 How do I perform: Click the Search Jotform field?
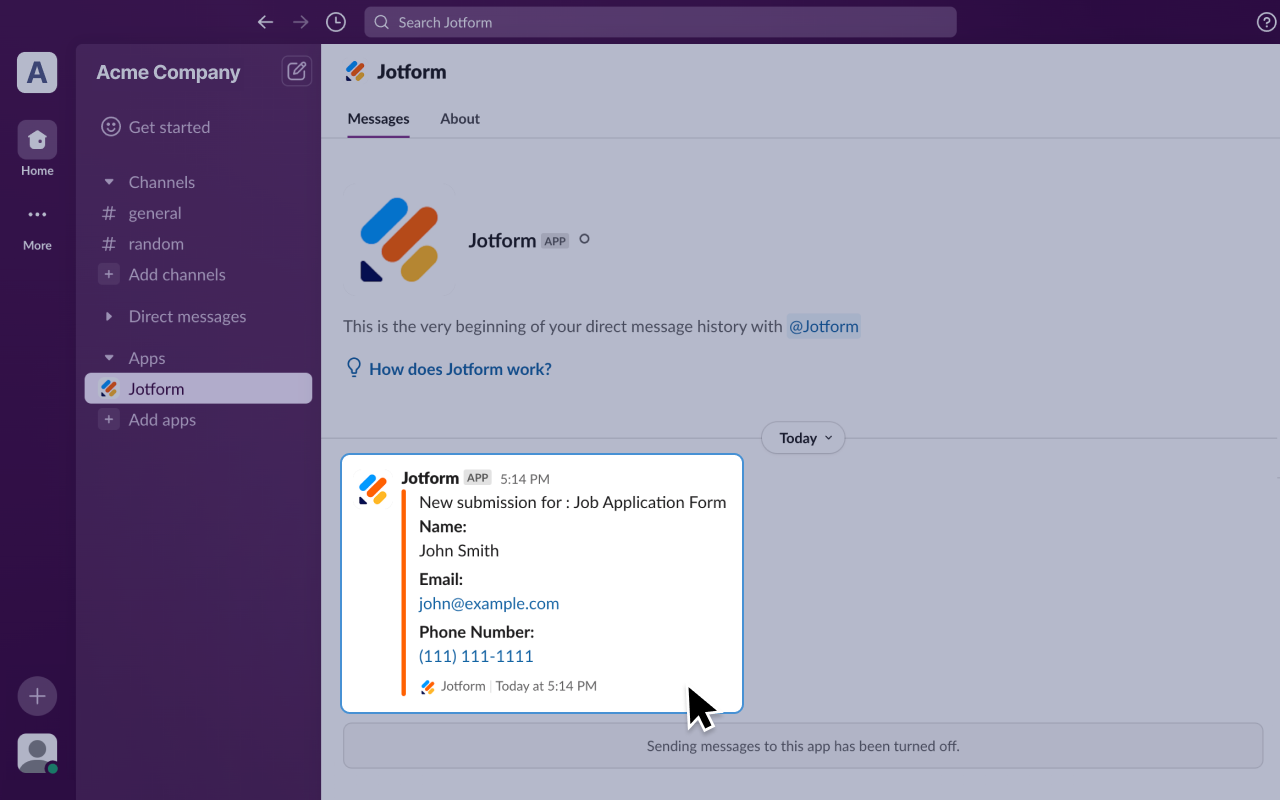(660, 22)
